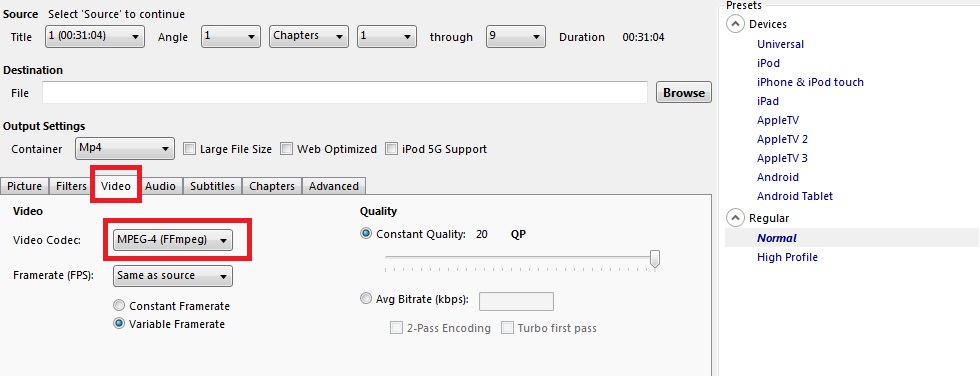Pick the iPhone & iPod touch preset

[810, 82]
